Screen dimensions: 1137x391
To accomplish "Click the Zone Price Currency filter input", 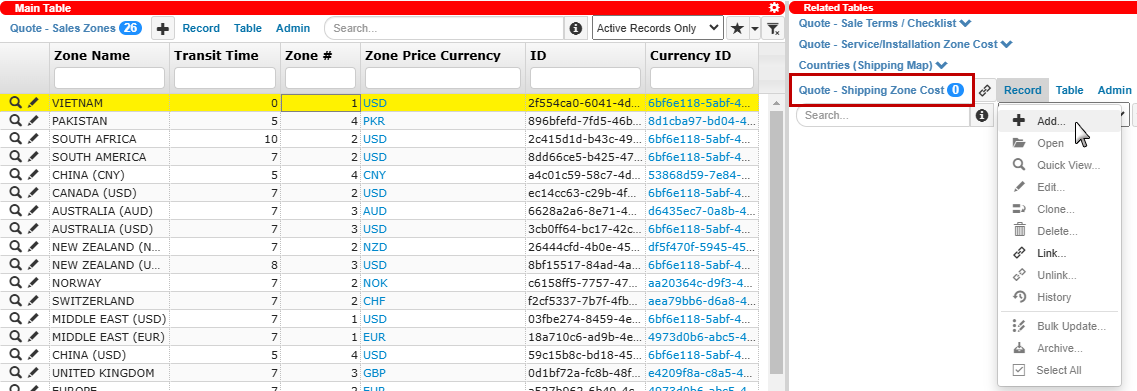I will pos(443,78).
